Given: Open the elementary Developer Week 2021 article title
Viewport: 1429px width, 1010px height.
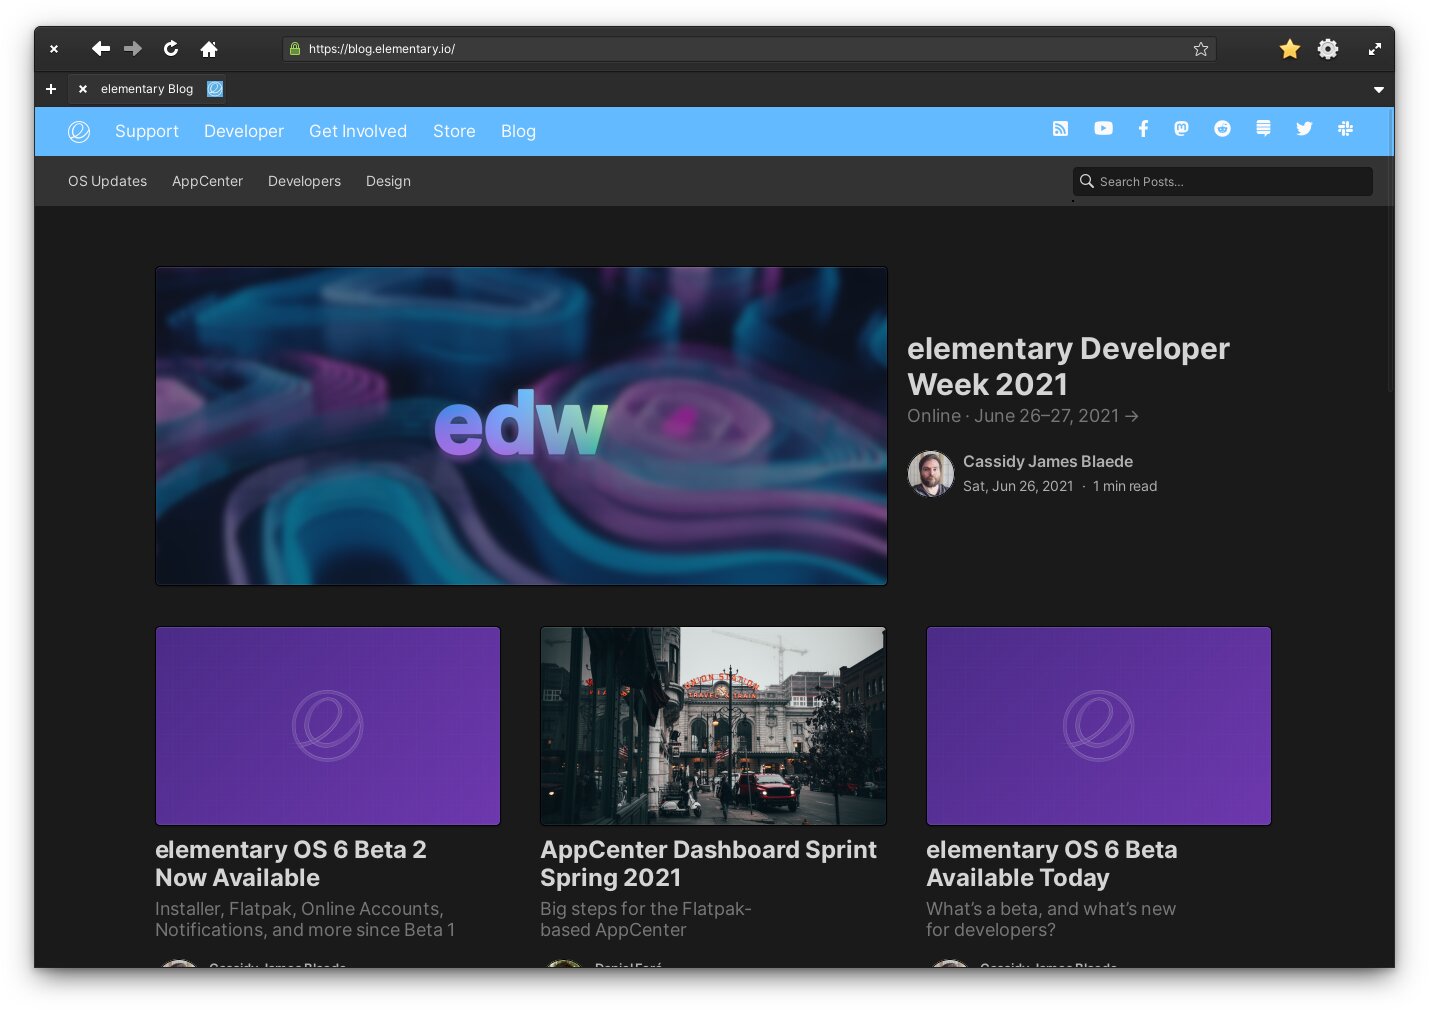Looking at the screenshot, I should 1067,366.
